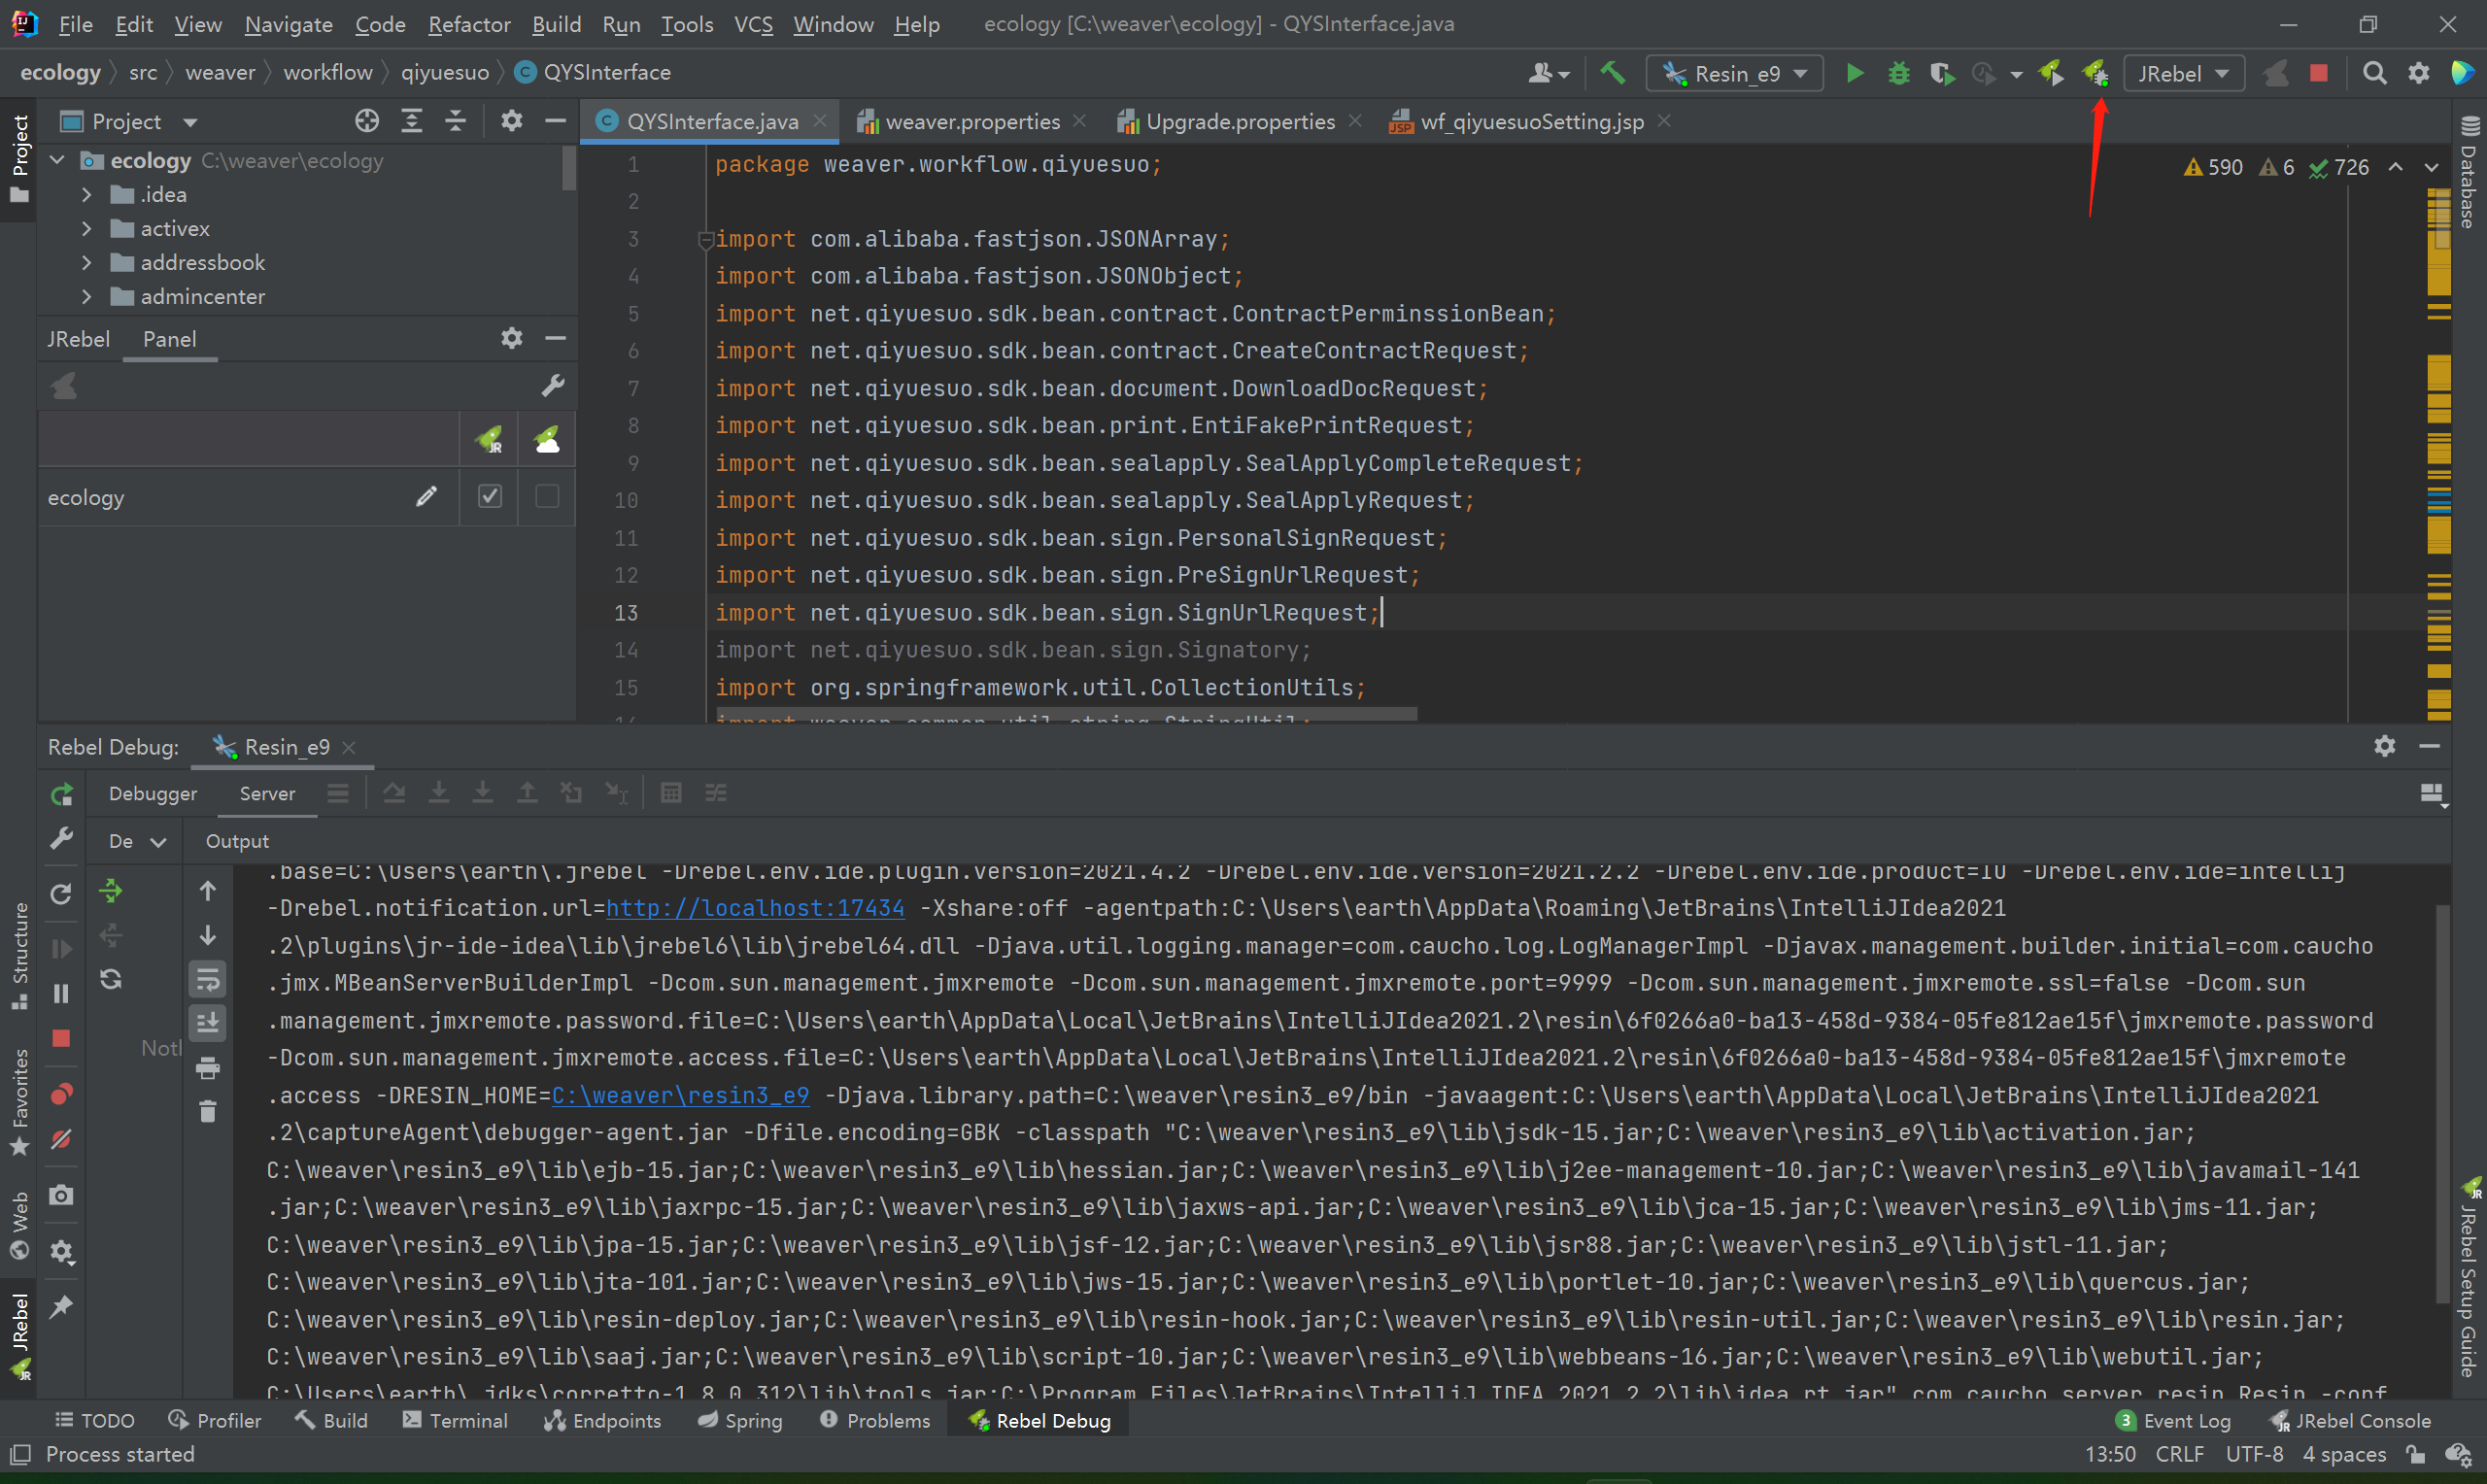Open the Refactor menu

point(469,24)
